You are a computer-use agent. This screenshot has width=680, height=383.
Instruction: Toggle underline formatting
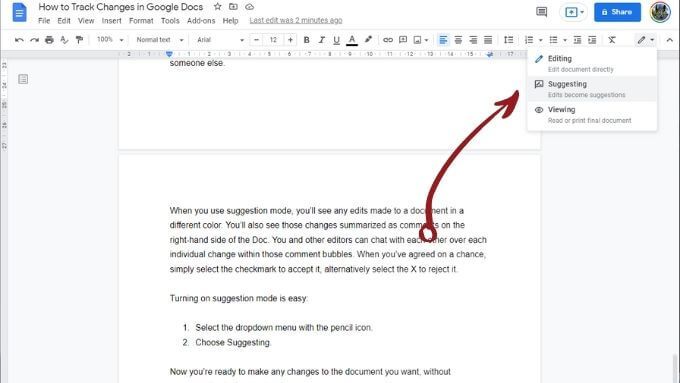[336, 40]
